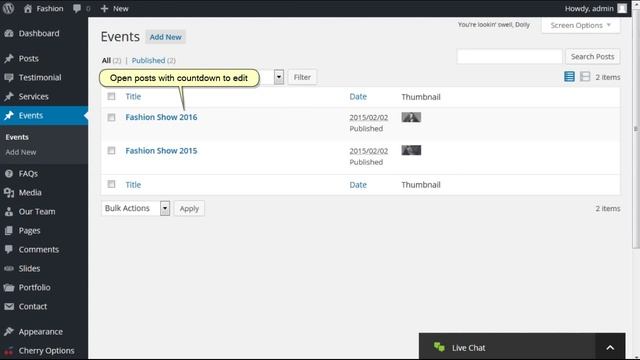Screen dimensions: 640x360
Task: Switch to excerpt view icon
Action: pyautogui.click(x=585, y=77)
